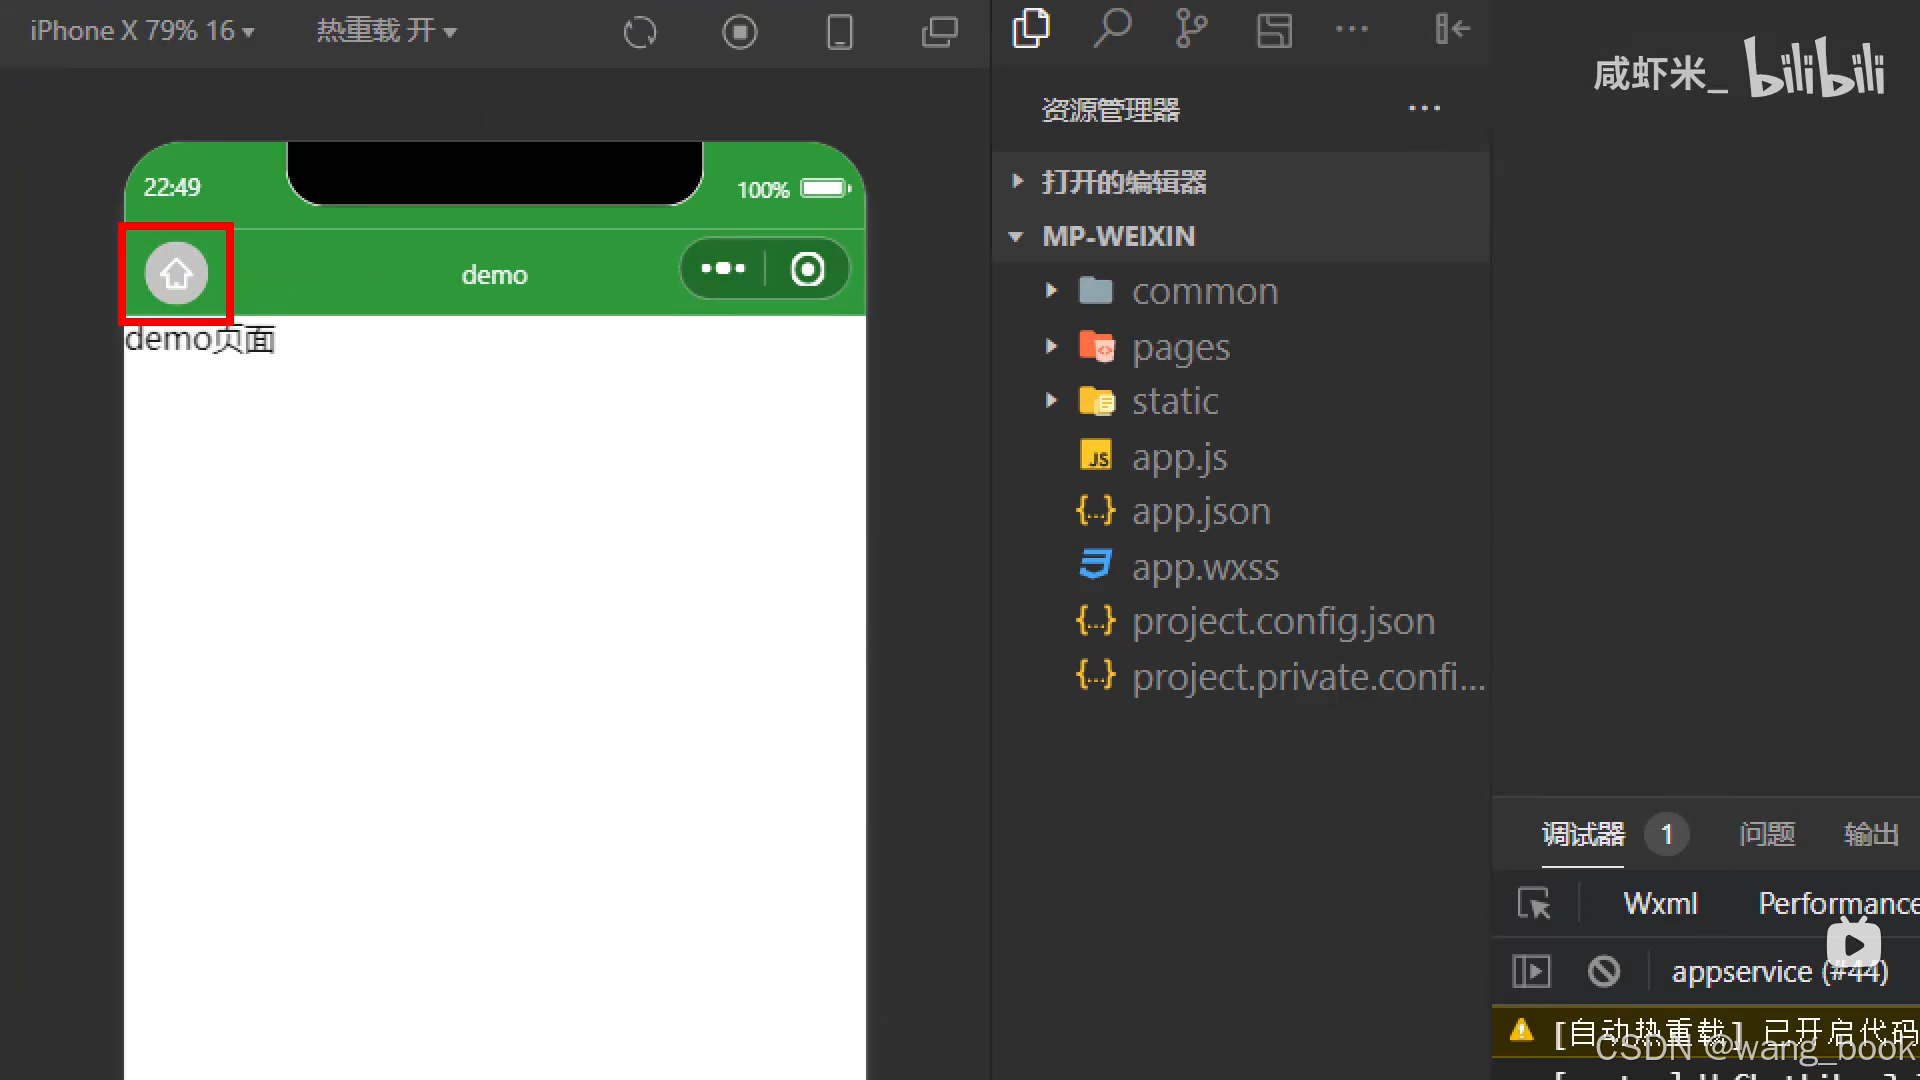
Task: Open the iPhone X device dropdown
Action: click(142, 31)
